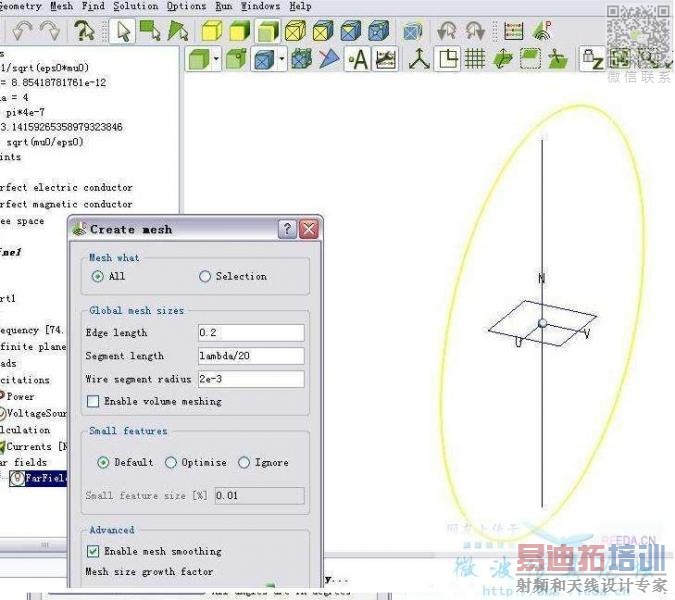Select the VoltageSource tree item
This screenshot has width=675, height=600.
pyautogui.click(x=36, y=414)
